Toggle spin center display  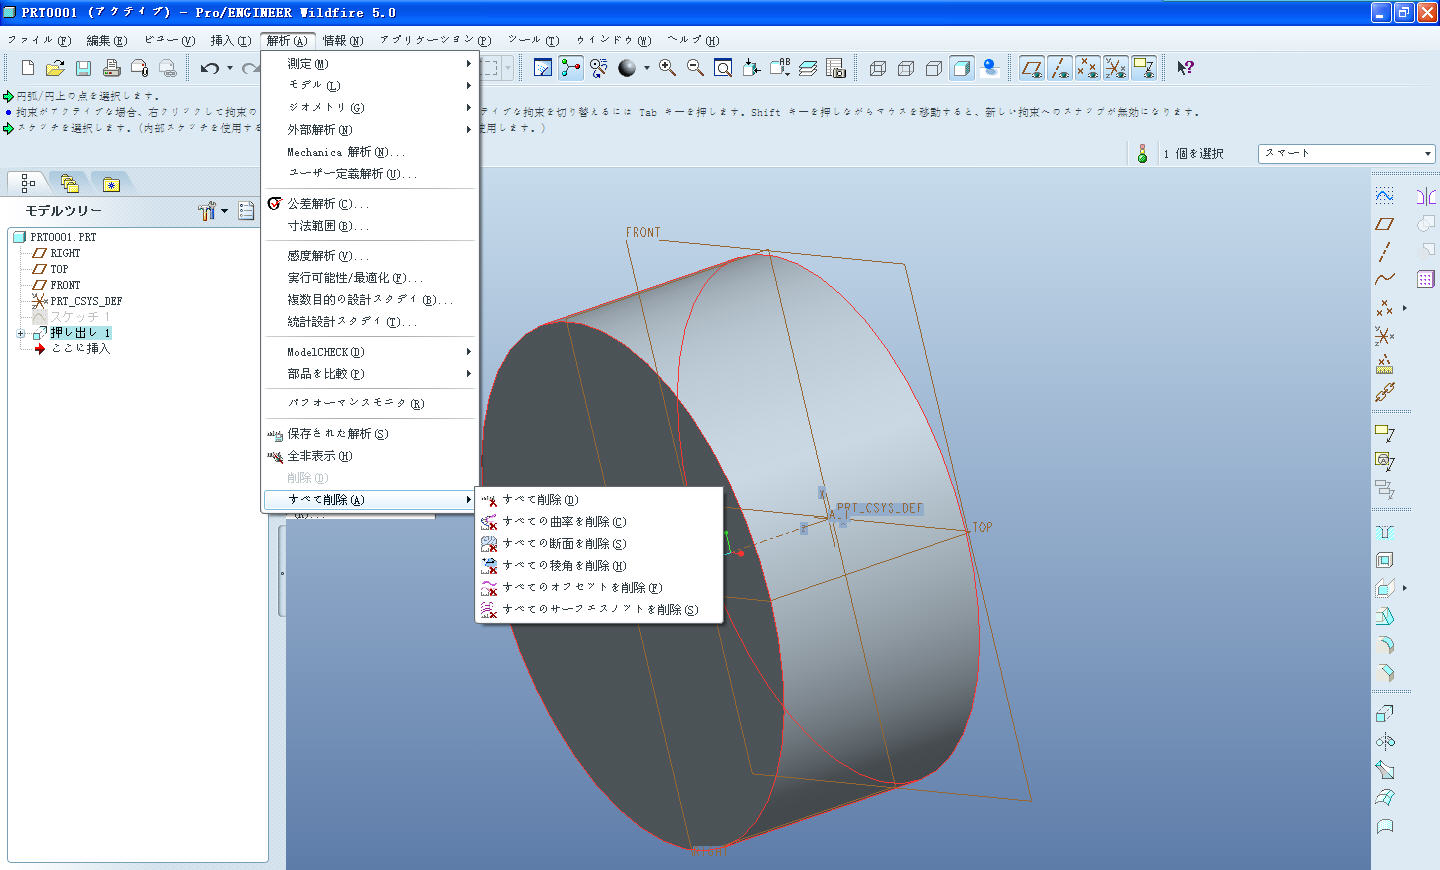[571, 68]
